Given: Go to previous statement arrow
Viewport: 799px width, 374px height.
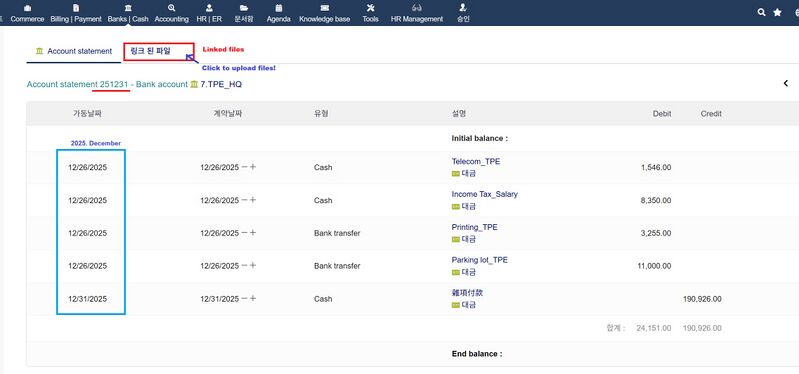Looking at the screenshot, I should pyautogui.click(x=786, y=83).
